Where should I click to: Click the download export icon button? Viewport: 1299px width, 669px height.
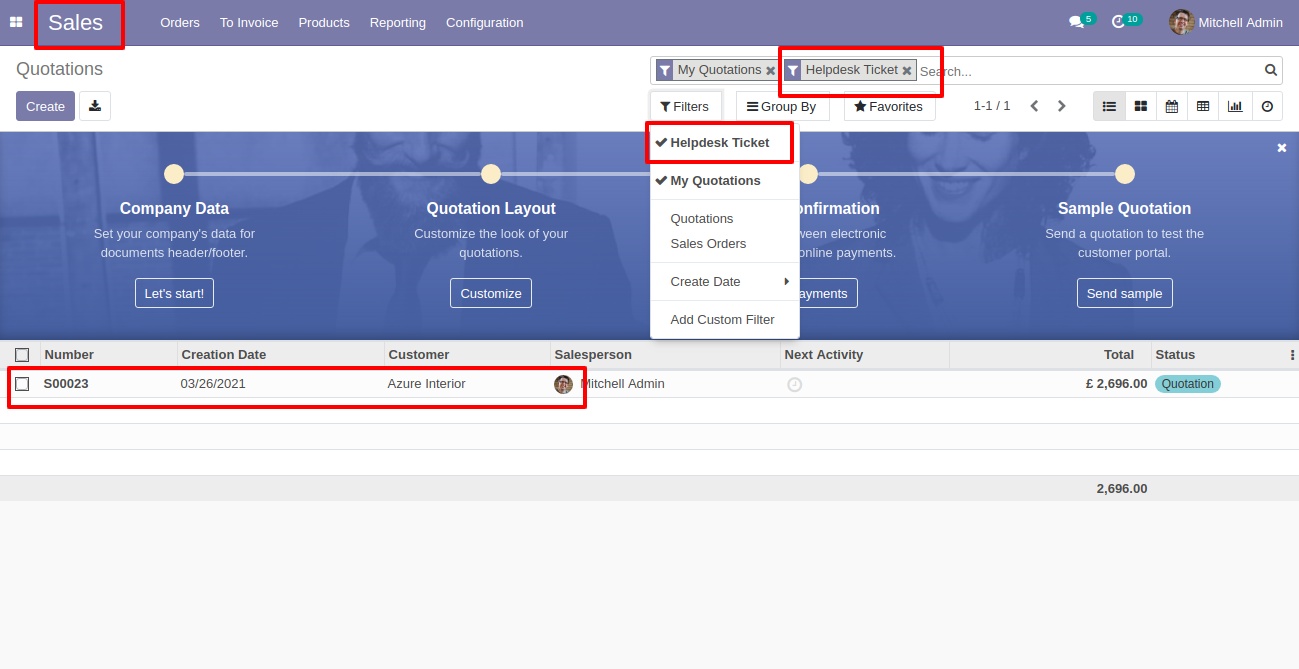[x=95, y=106]
